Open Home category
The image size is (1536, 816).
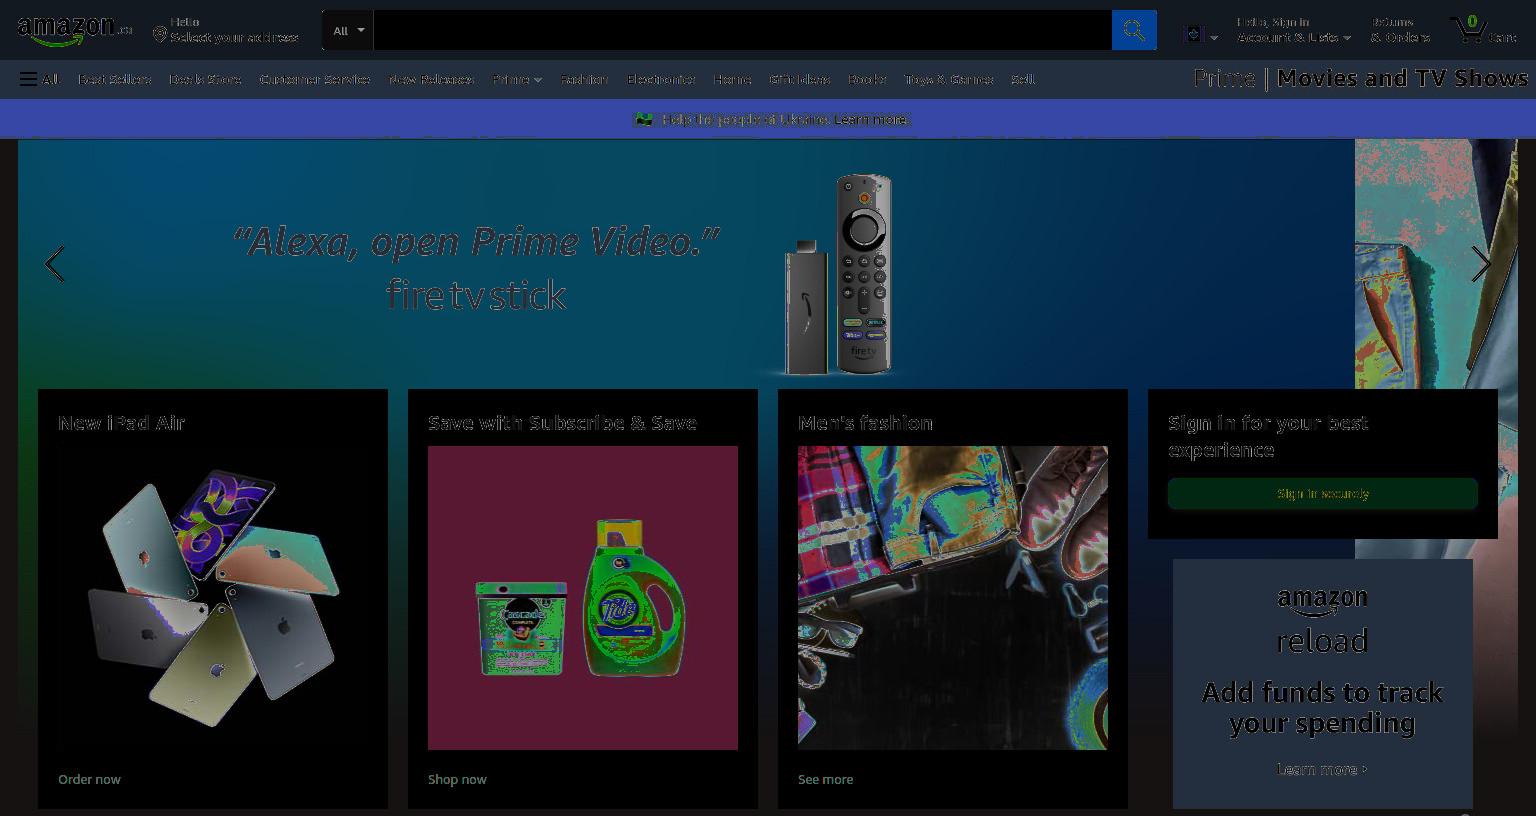tap(732, 79)
